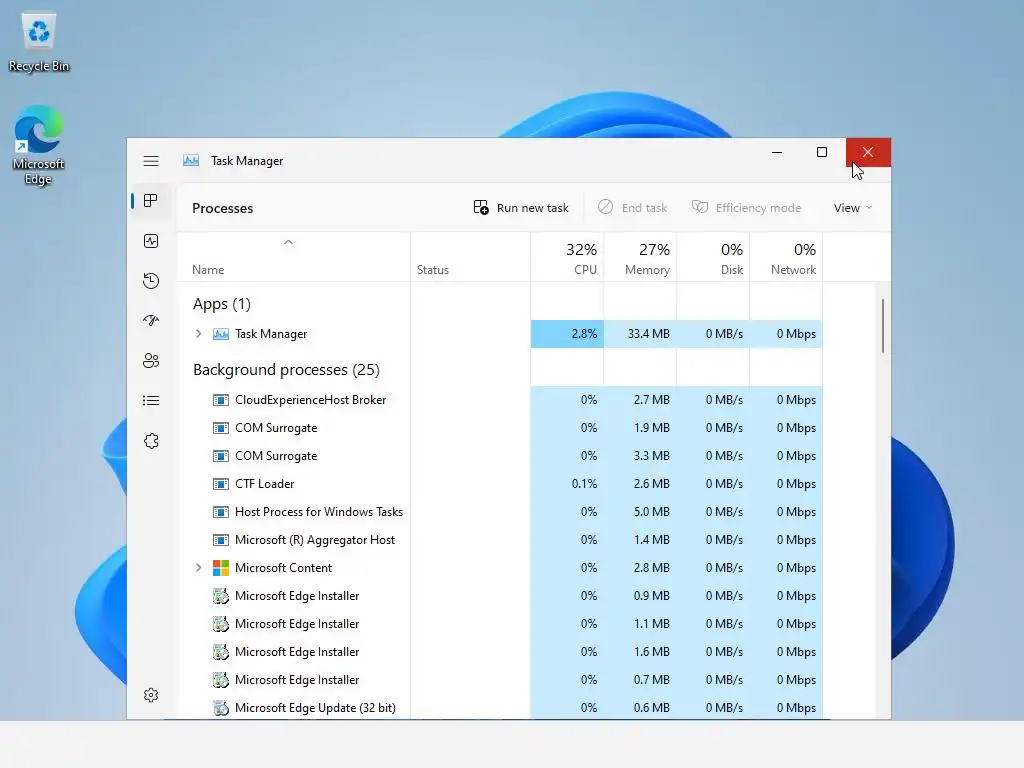Click the 33.4 MB memory cell
This screenshot has width=1024, height=768.
(640, 334)
